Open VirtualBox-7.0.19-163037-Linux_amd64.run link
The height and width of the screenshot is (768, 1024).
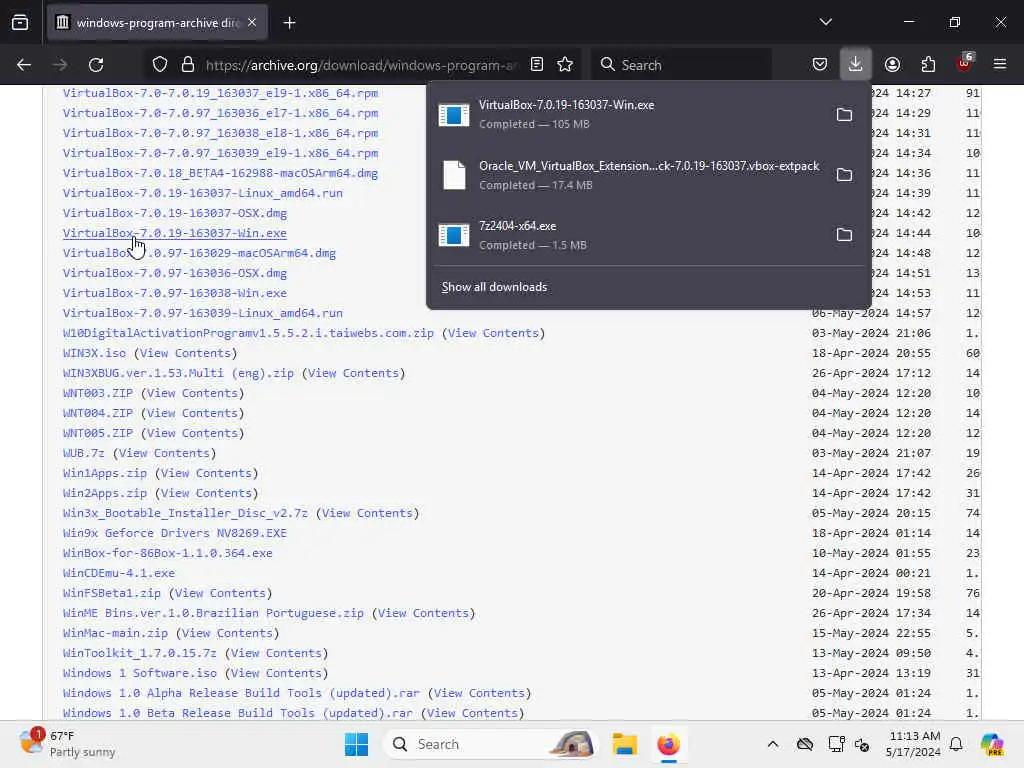(202, 193)
